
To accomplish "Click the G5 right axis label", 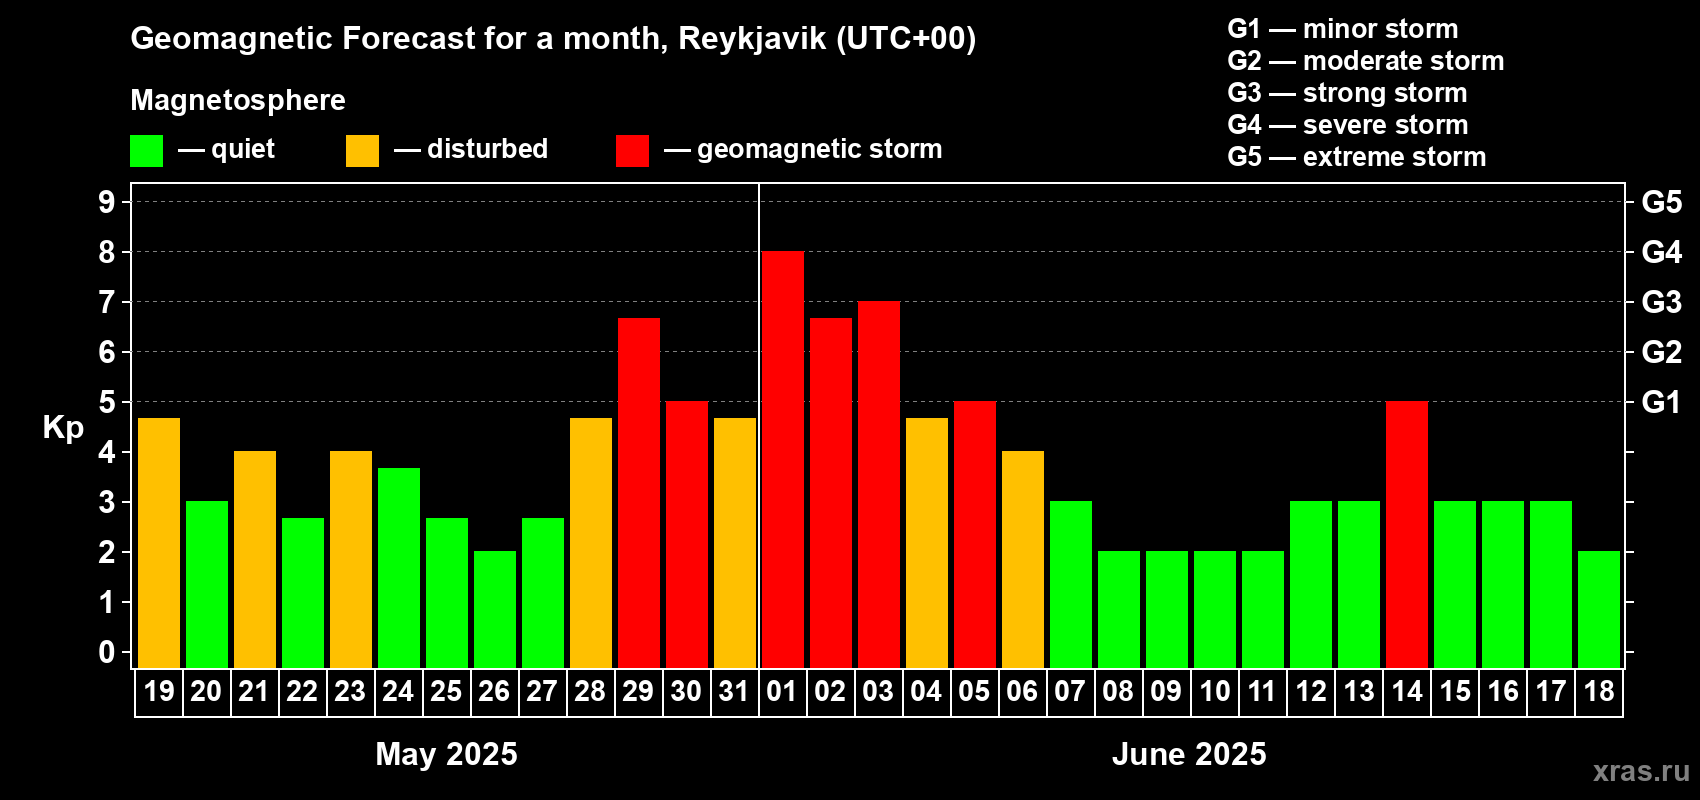I will pyautogui.click(x=1662, y=202).
